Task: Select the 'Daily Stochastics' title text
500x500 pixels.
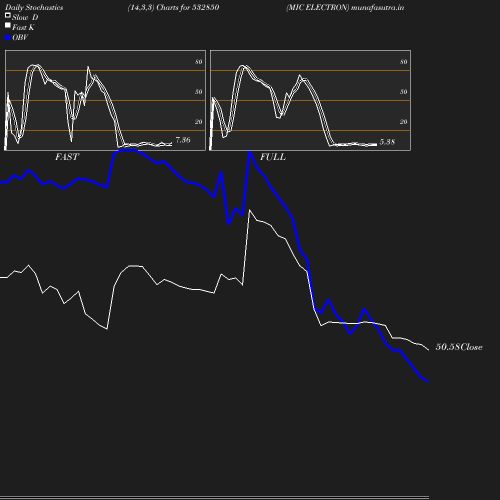Action: click(x=34, y=8)
